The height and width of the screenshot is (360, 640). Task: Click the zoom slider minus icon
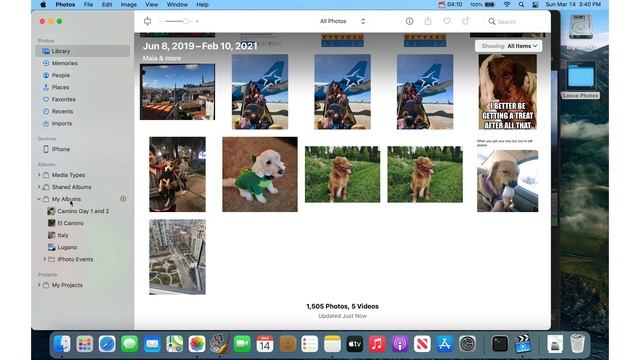tap(160, 21)
